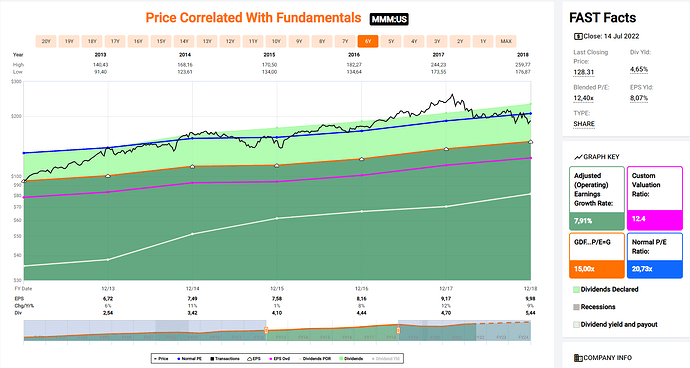Show the 1Y time range
Image resolution: width=690 pixels, height=368 pixels.
483,41
